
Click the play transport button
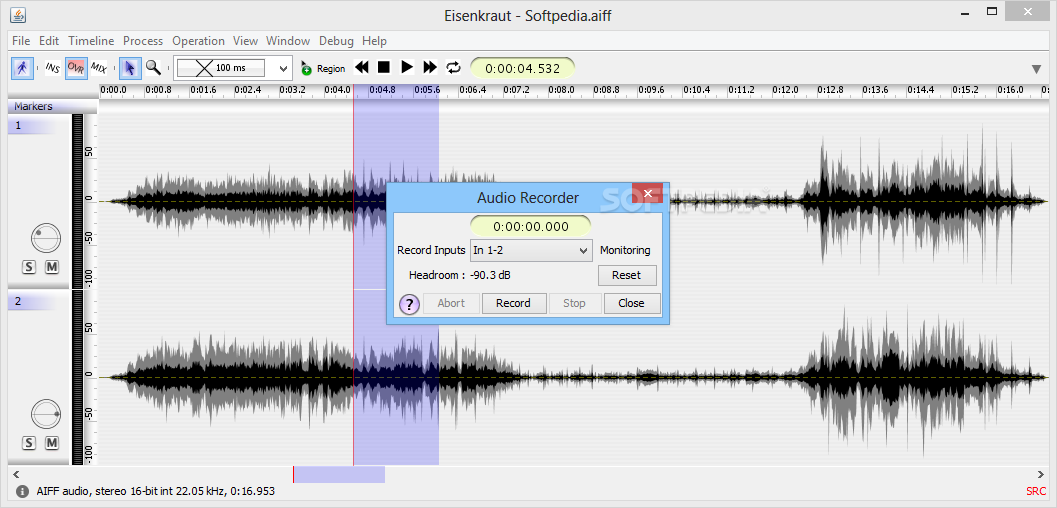pos(406,67)
